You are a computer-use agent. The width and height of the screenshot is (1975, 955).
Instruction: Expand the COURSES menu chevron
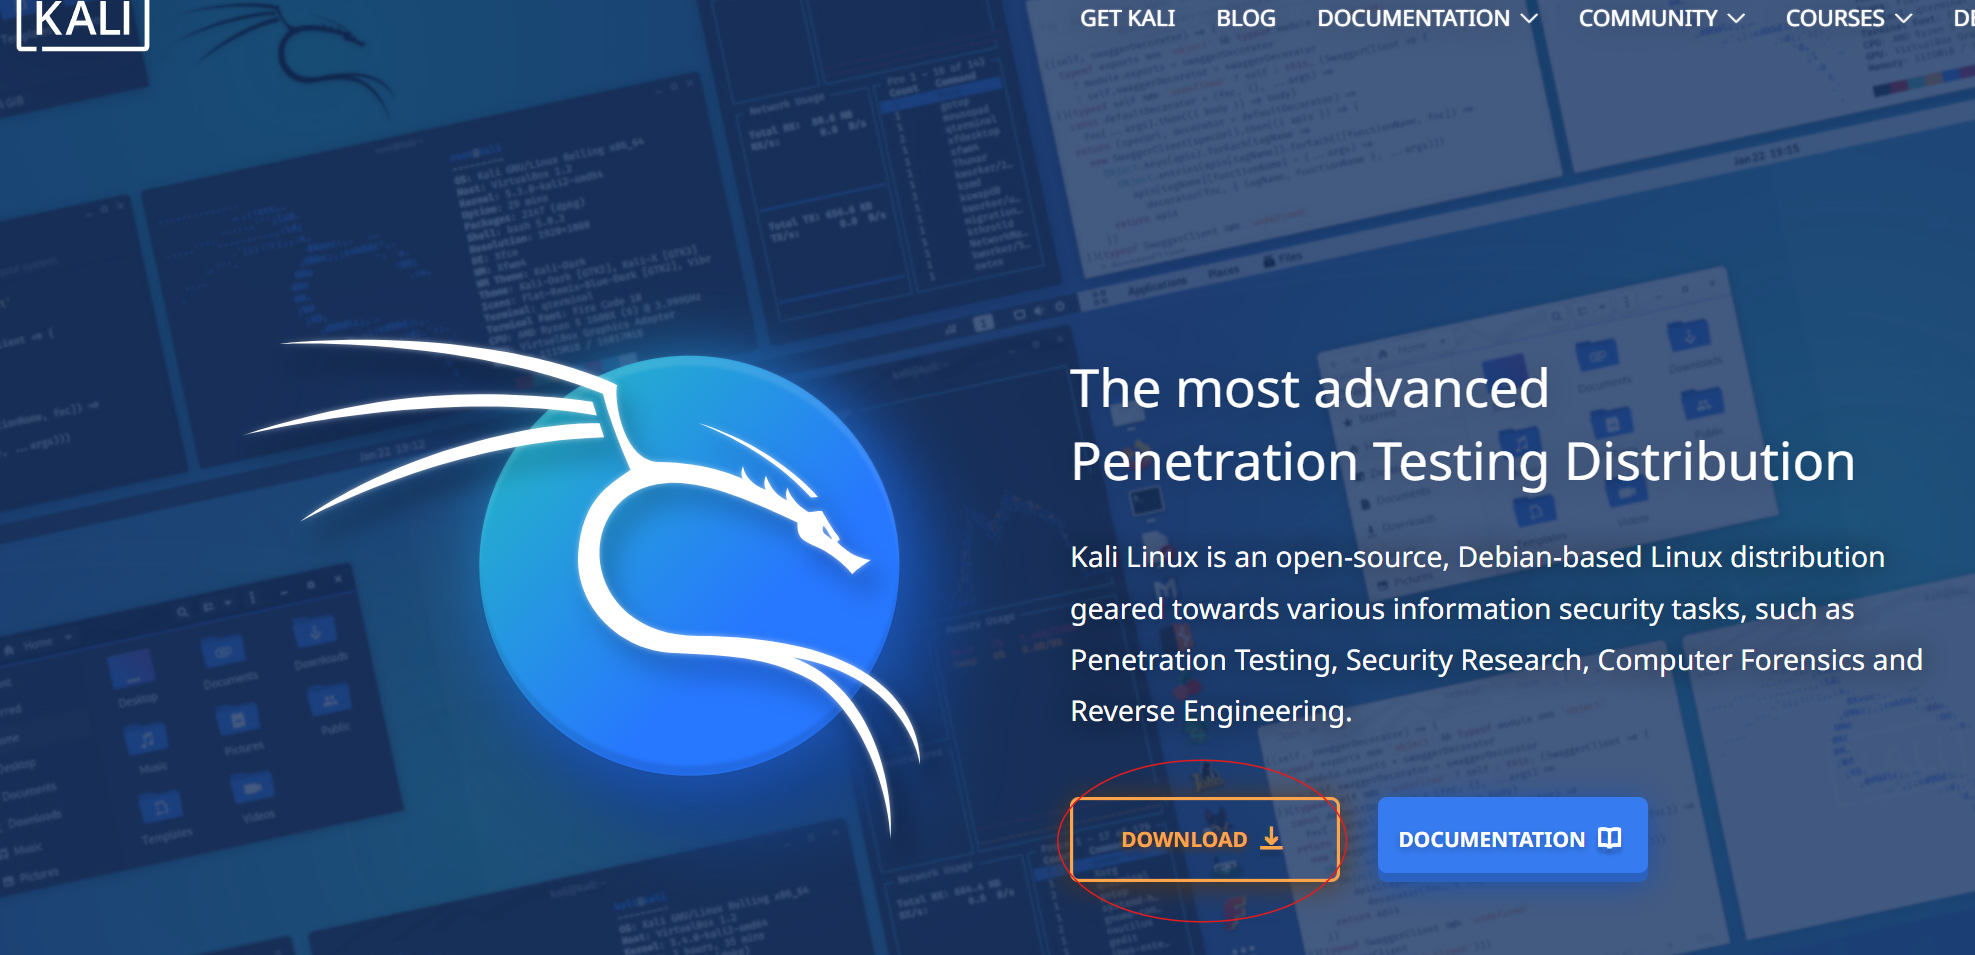click(x=1903, y=19)
